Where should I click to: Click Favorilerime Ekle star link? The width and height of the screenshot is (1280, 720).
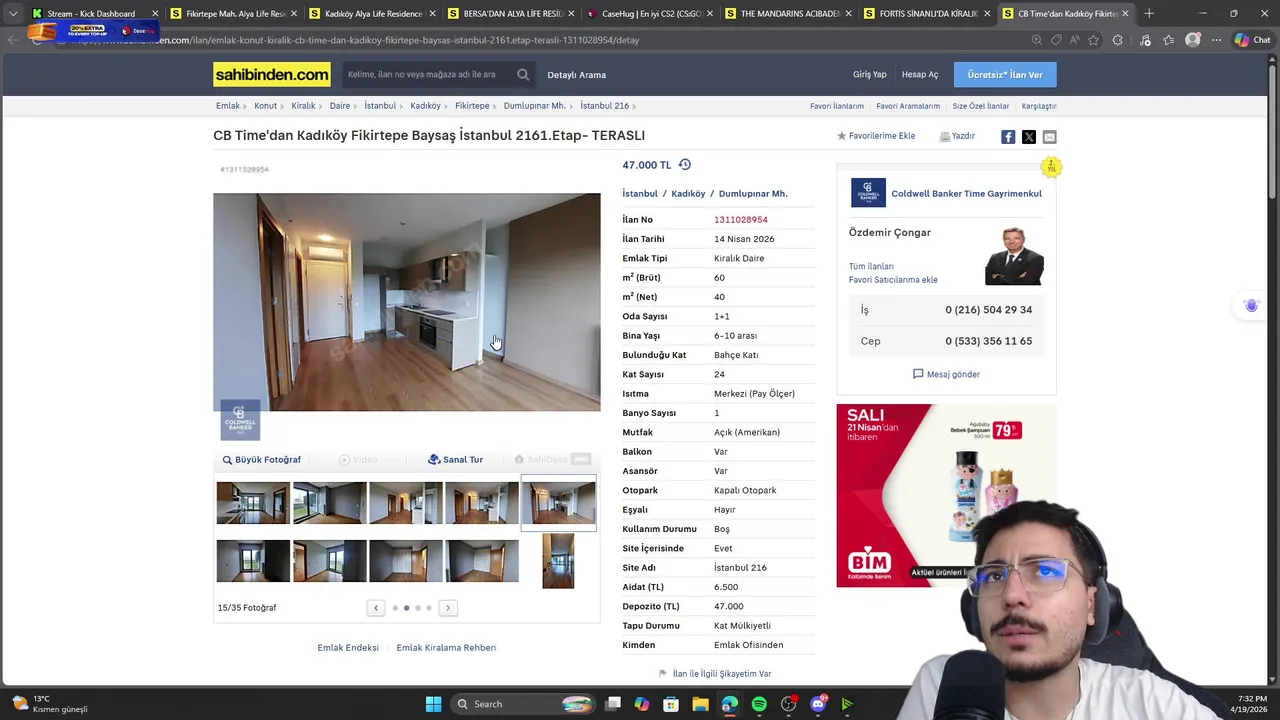[x=876, y=136]
